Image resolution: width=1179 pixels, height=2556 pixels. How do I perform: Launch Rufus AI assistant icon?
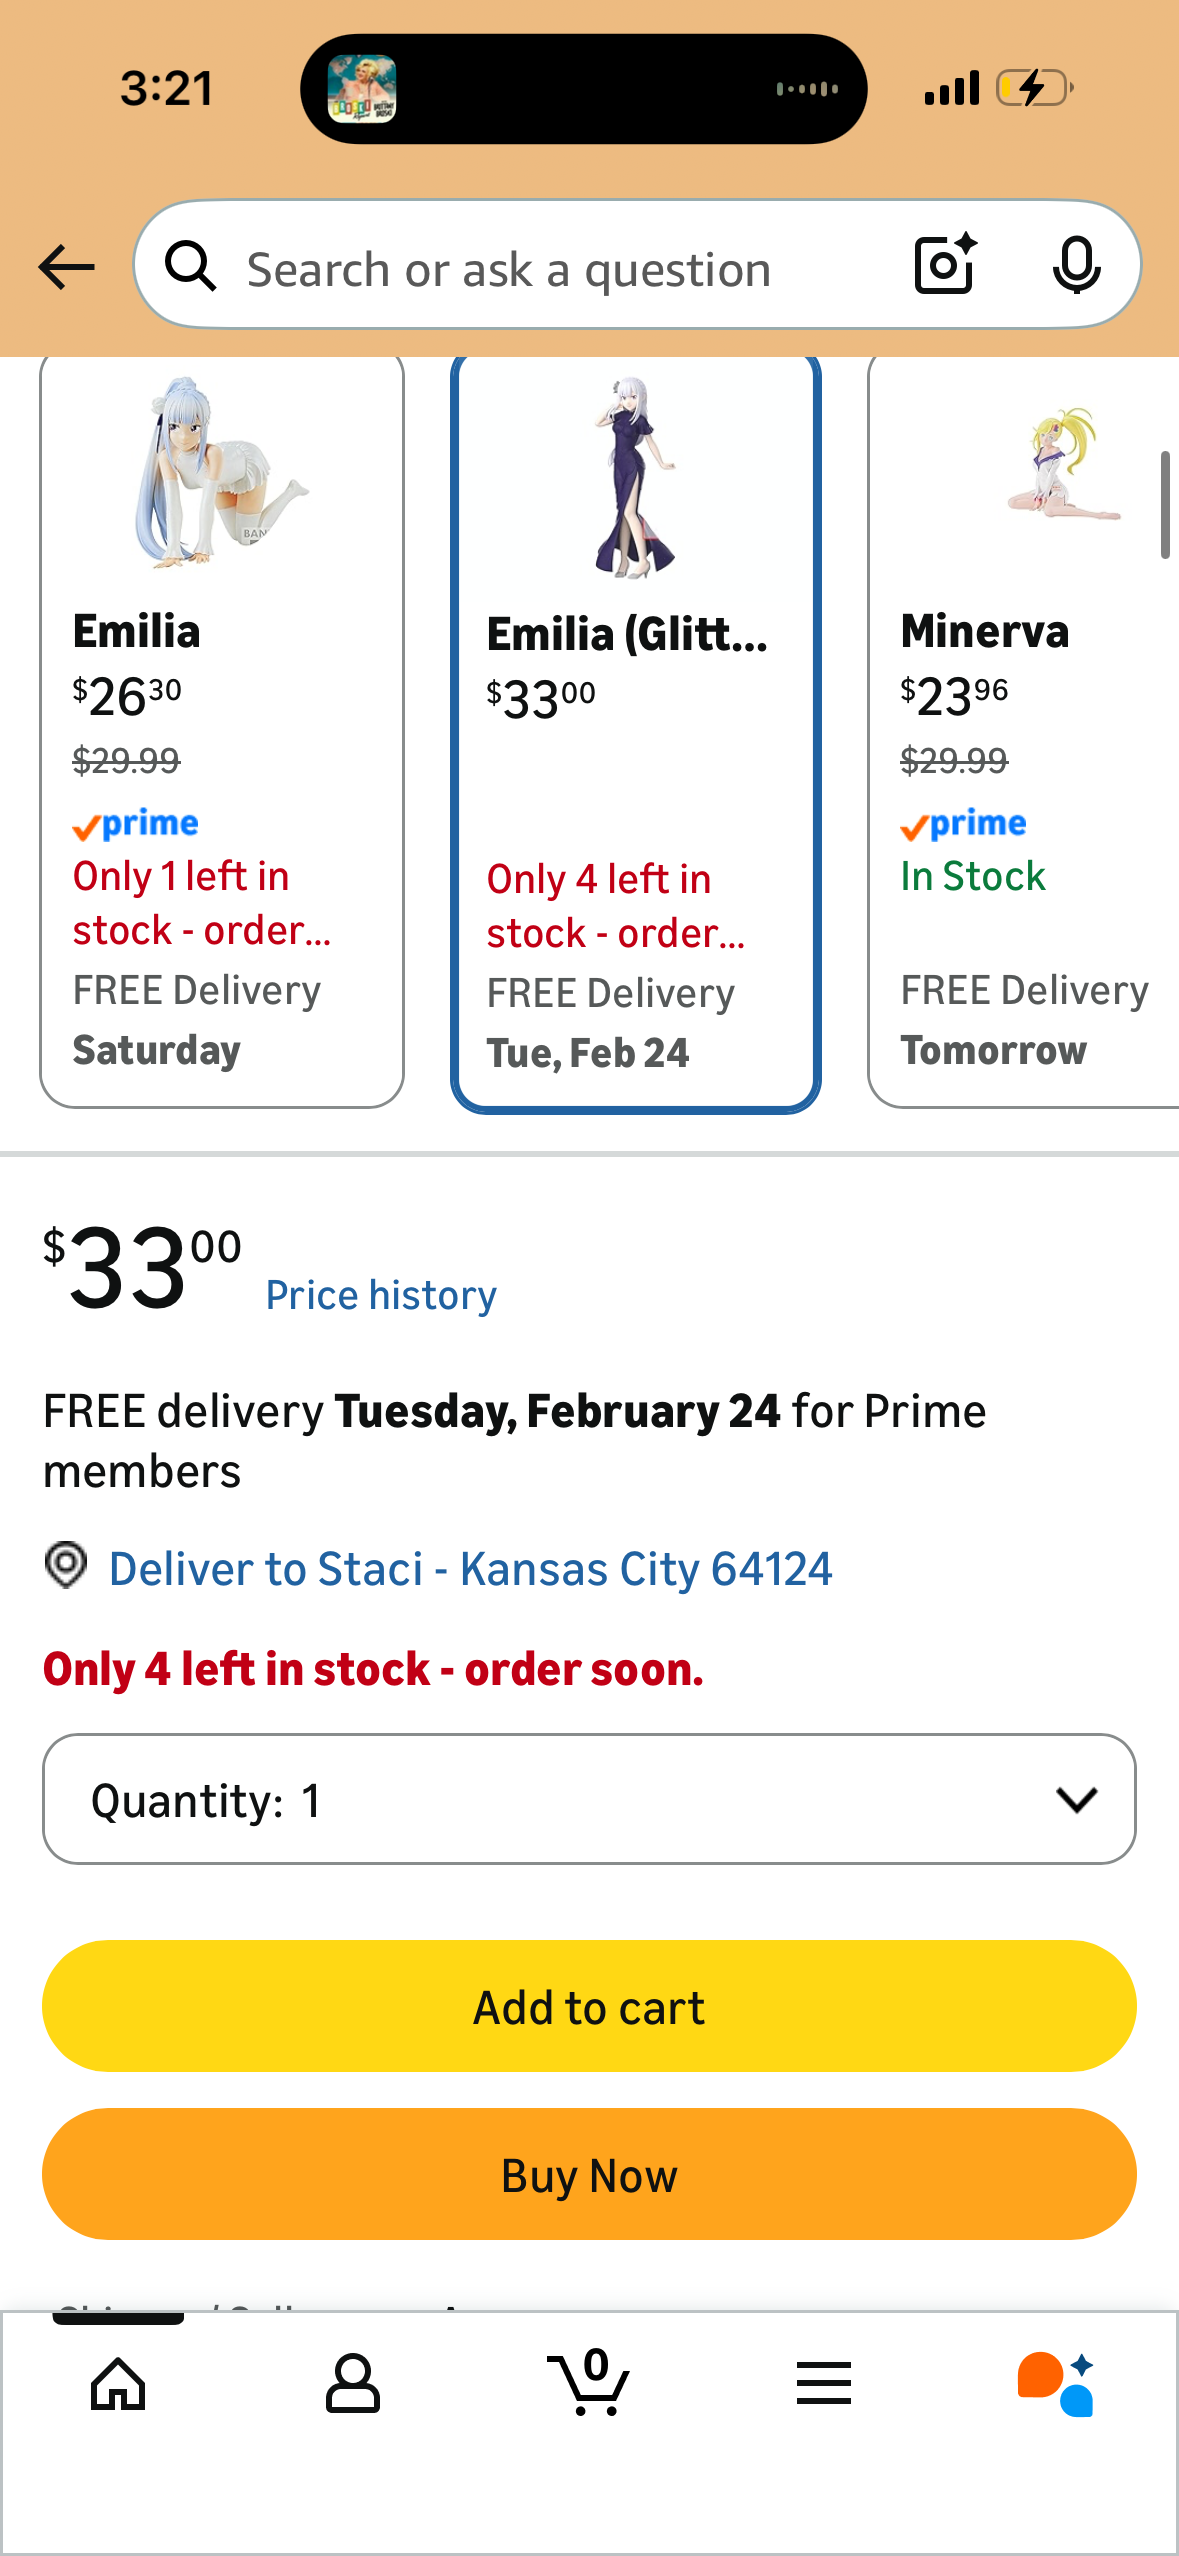[x=1057, y=2384]
